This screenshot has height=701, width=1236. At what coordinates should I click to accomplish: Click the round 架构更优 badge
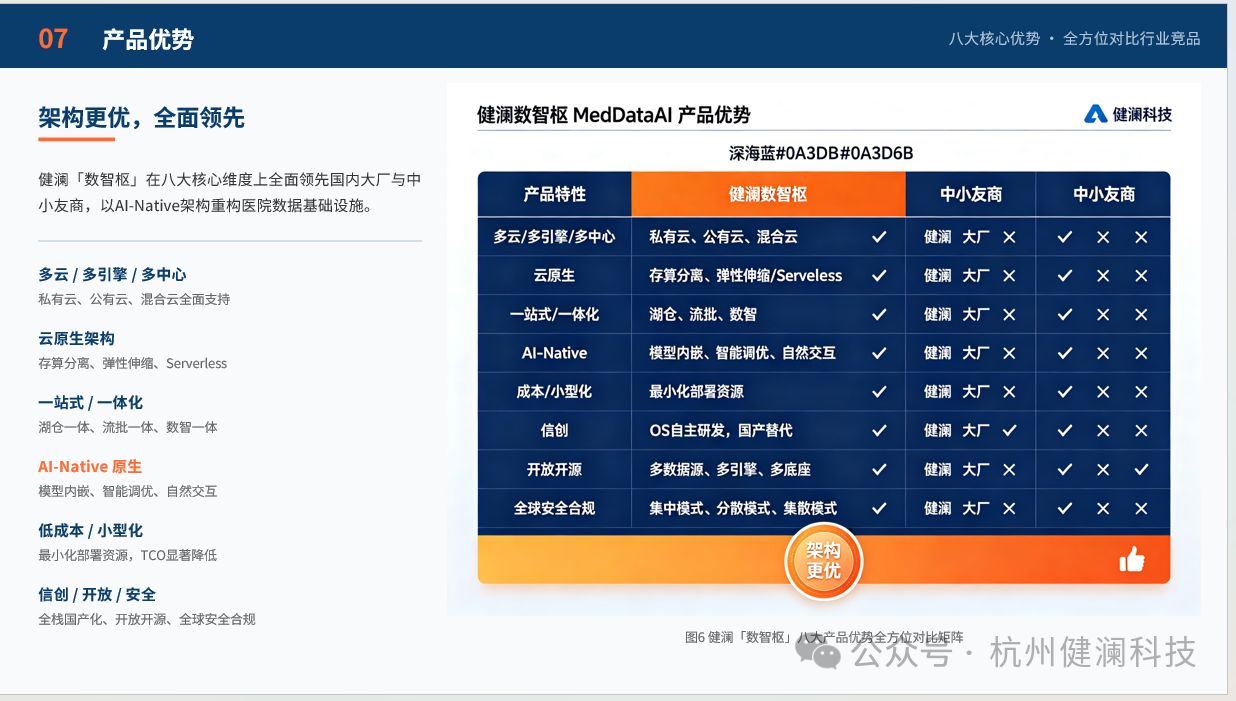coord(823,561)
